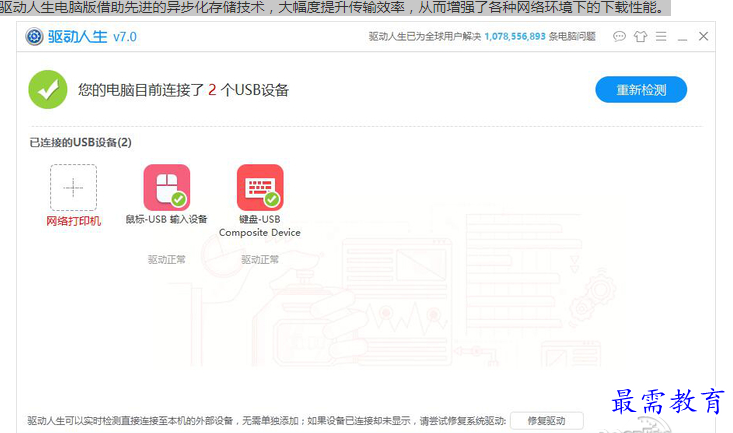This screenshot has height=433, width=733.
Task: Click the 鼠标-USB 输入设备 label
Action: (x=166, y=219)
